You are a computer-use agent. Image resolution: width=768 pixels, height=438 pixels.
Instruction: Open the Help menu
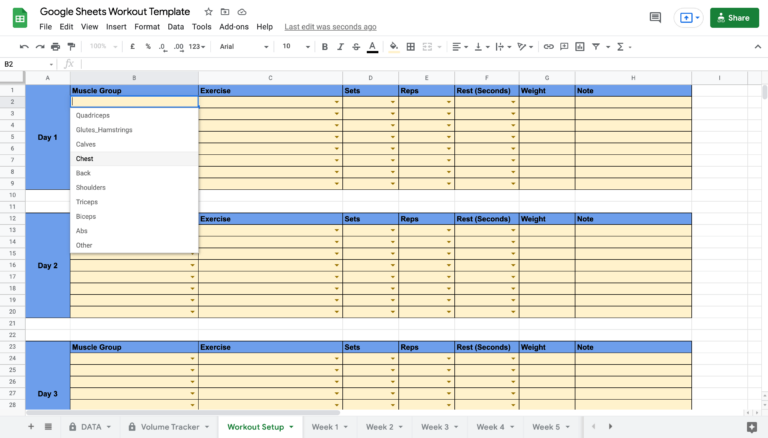pos(264,27)
